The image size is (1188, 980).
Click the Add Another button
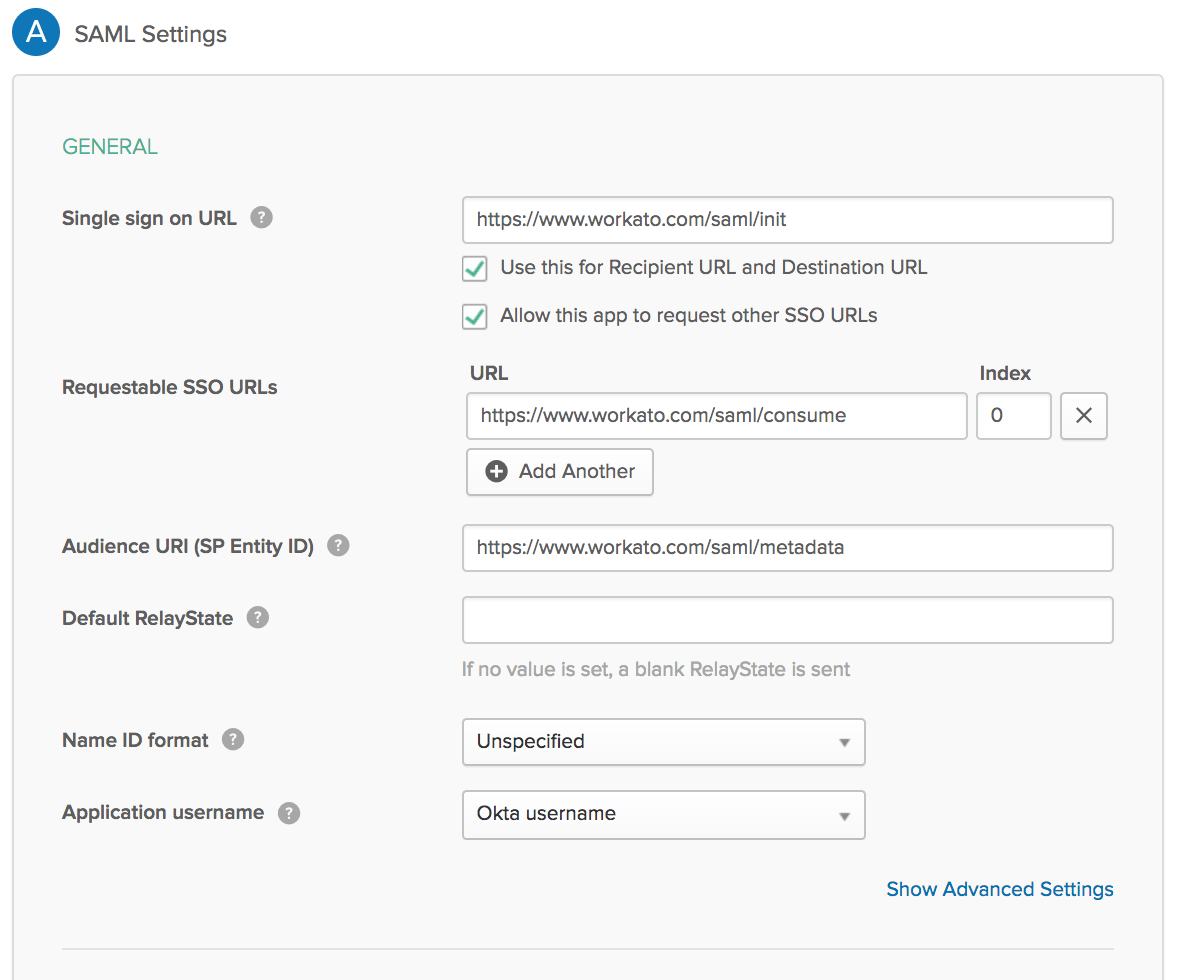(x=560, y=472)
